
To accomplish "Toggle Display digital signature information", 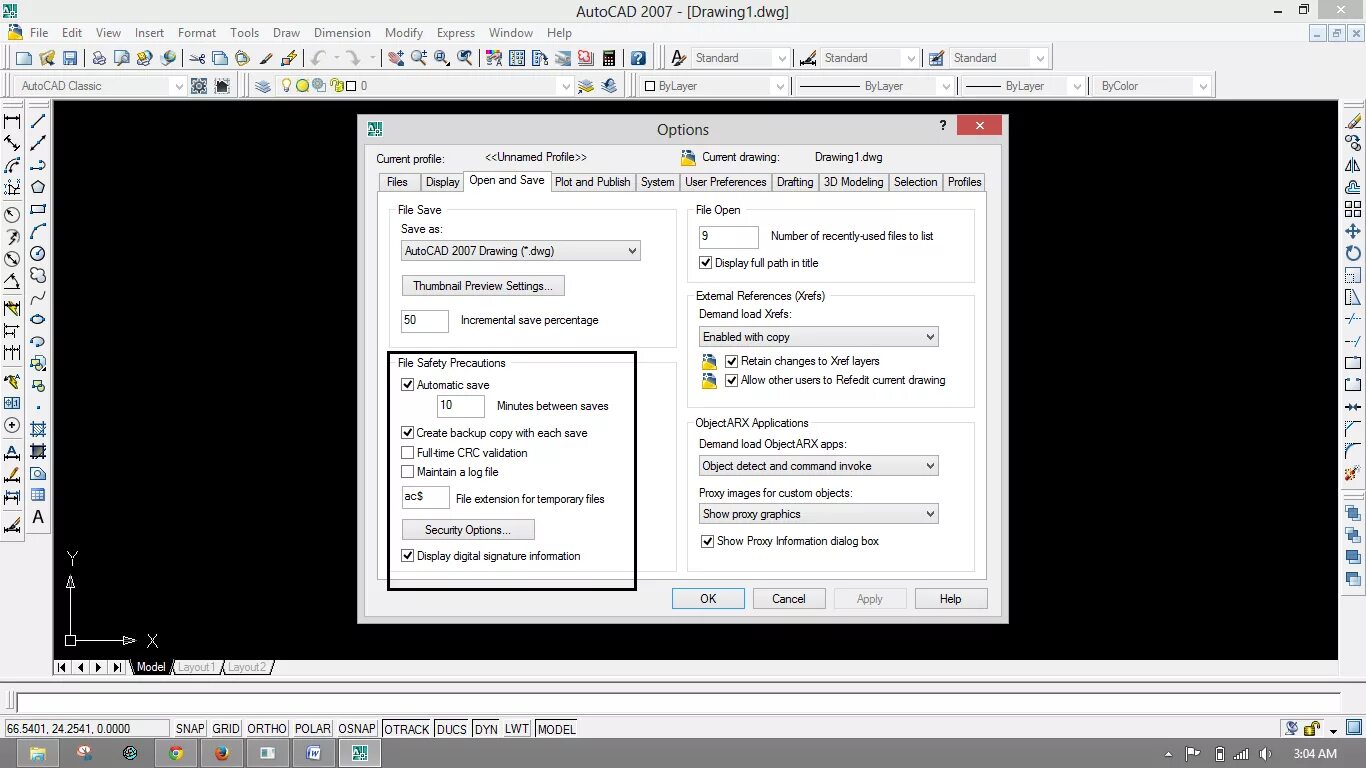I will [x=407, y=556].
